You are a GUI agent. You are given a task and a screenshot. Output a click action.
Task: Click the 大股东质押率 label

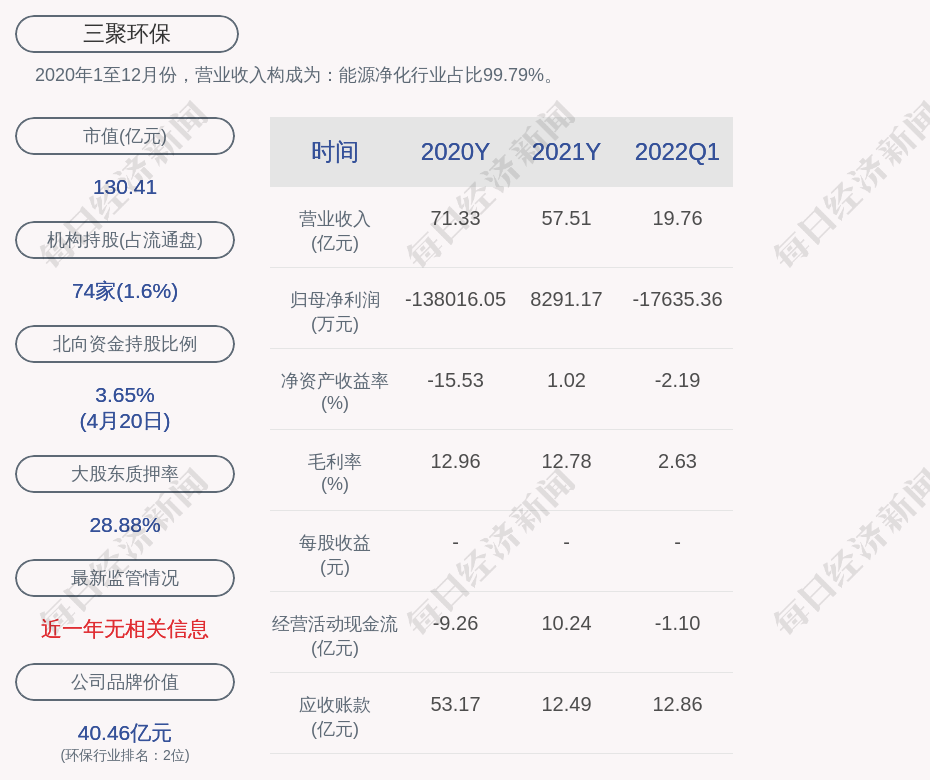click(125, 473)
